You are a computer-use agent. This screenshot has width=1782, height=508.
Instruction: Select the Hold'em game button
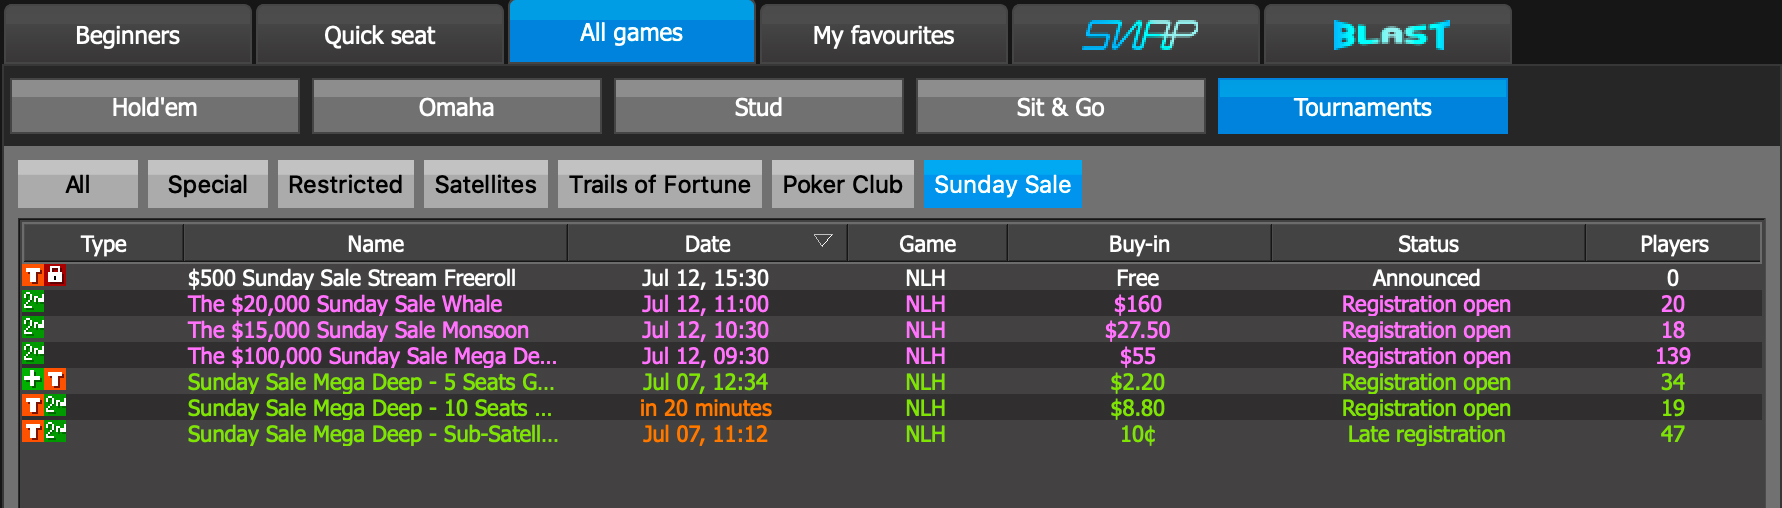coord(155,107)
